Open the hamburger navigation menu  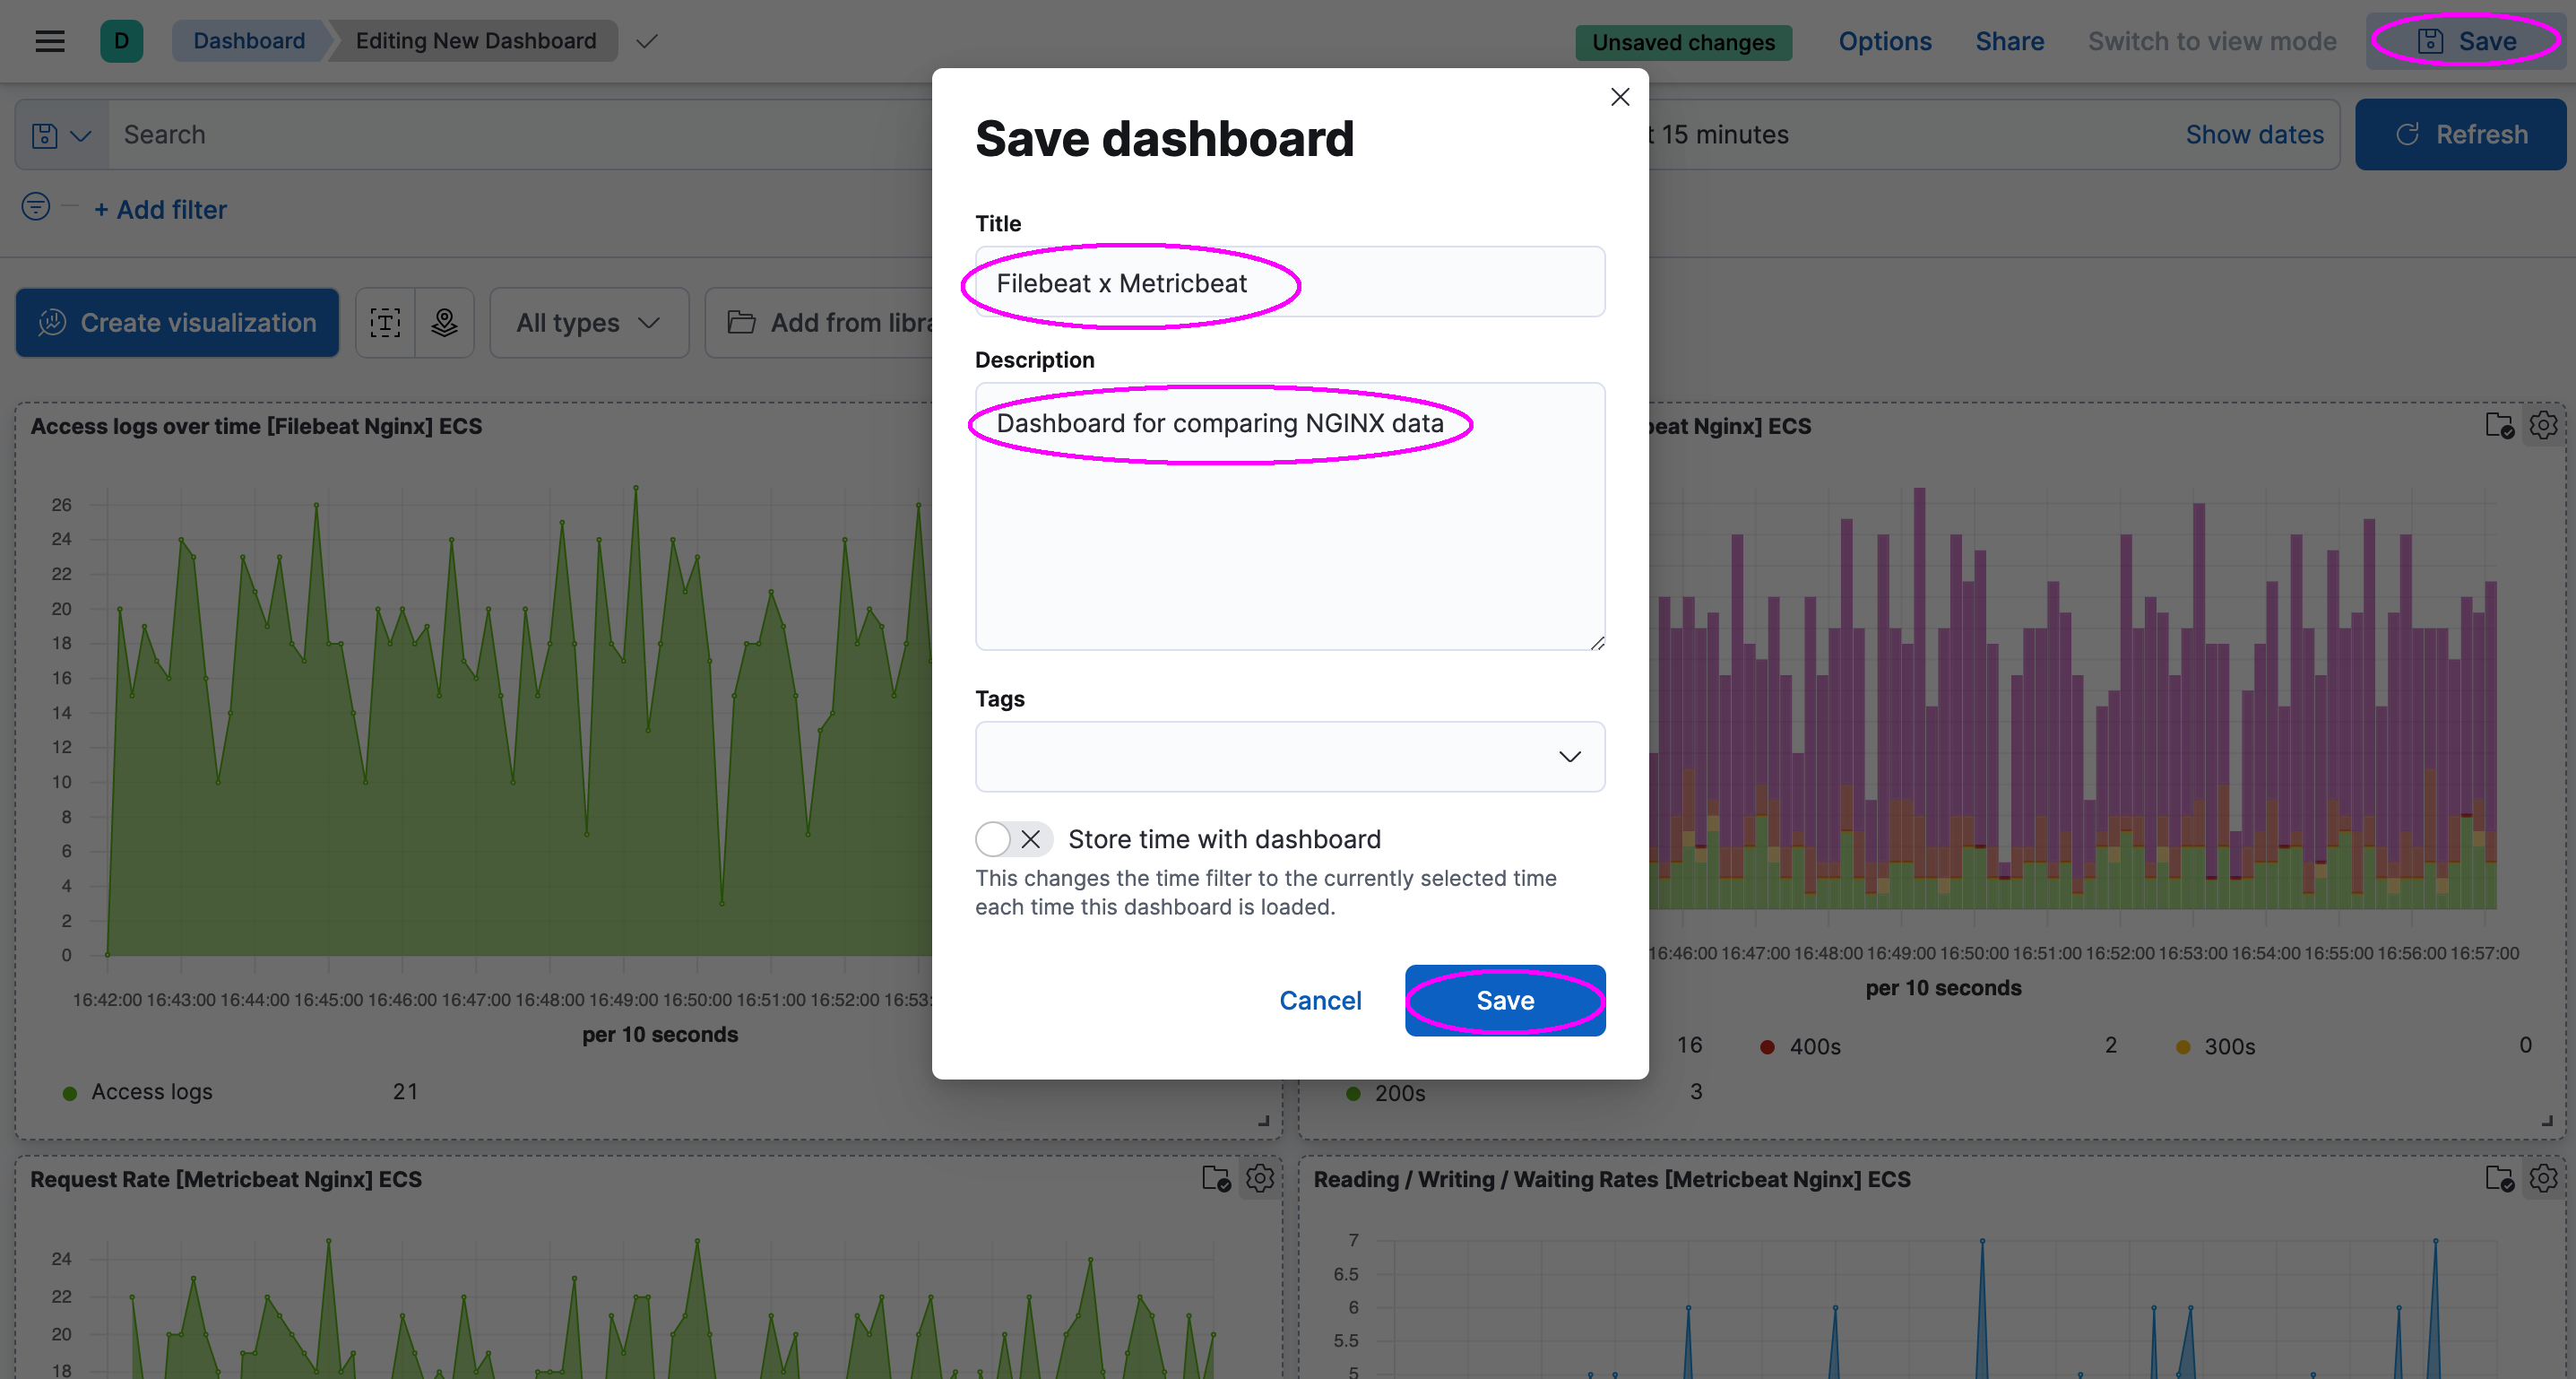(x=49, y=41)
